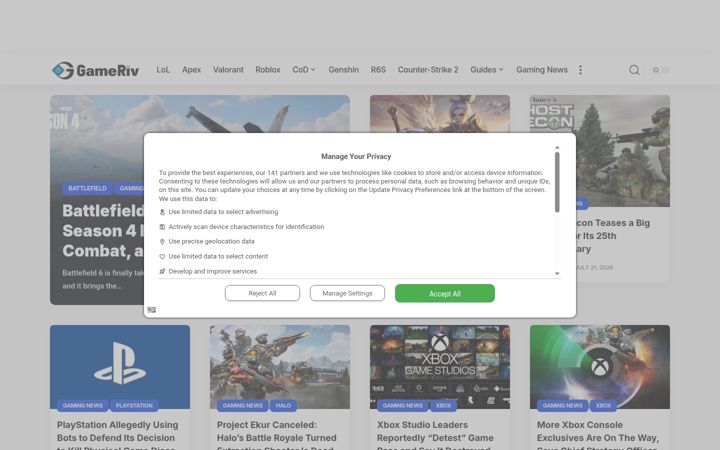The width and height of the screenshot is (720, 450).
Task: Open 'PlayStation Allegedly Using Bots' article
Action: click(118, 435)
